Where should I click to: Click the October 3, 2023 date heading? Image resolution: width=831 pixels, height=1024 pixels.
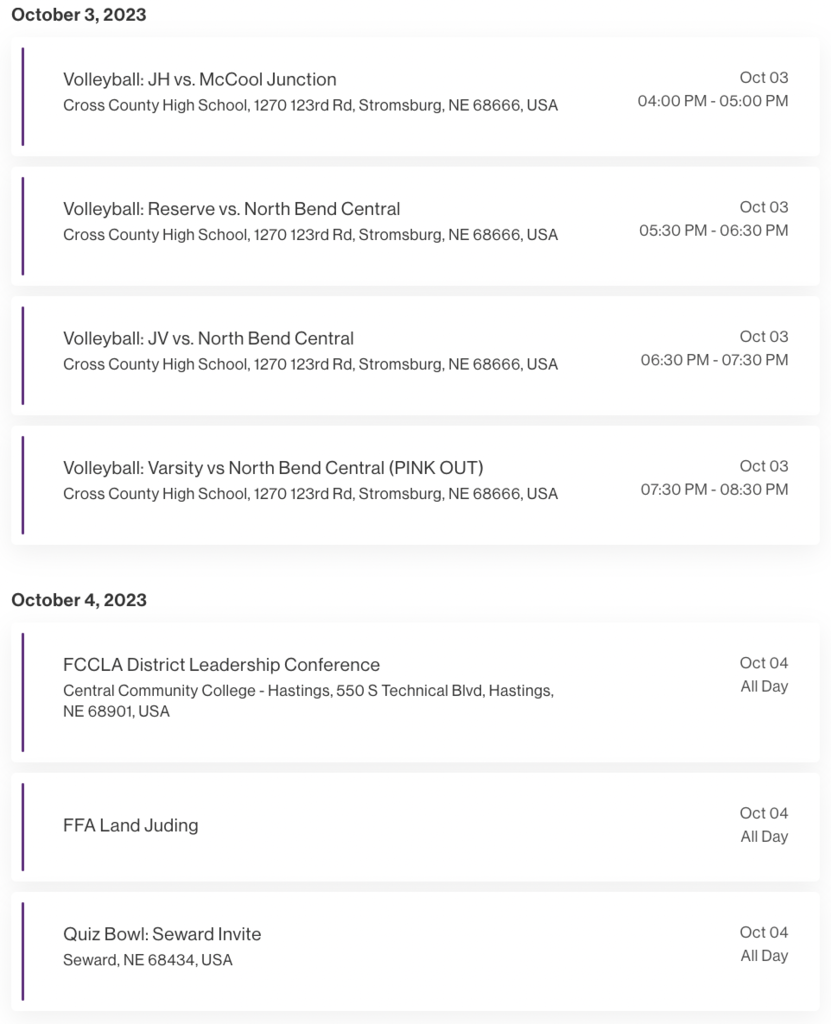tap(79, 14)
